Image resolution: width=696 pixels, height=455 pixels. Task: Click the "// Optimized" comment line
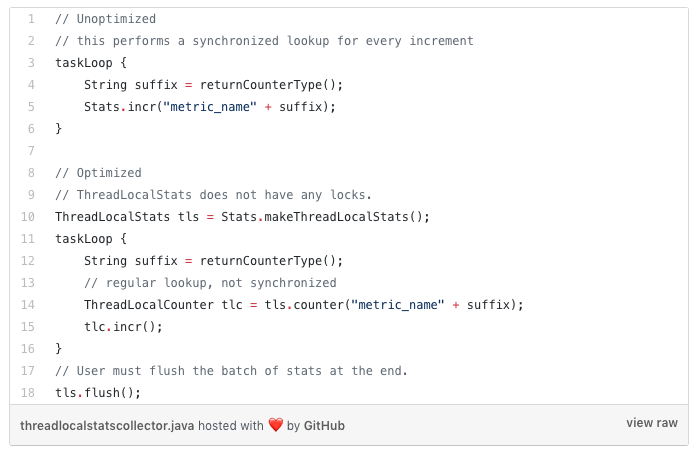coord(99,173)
